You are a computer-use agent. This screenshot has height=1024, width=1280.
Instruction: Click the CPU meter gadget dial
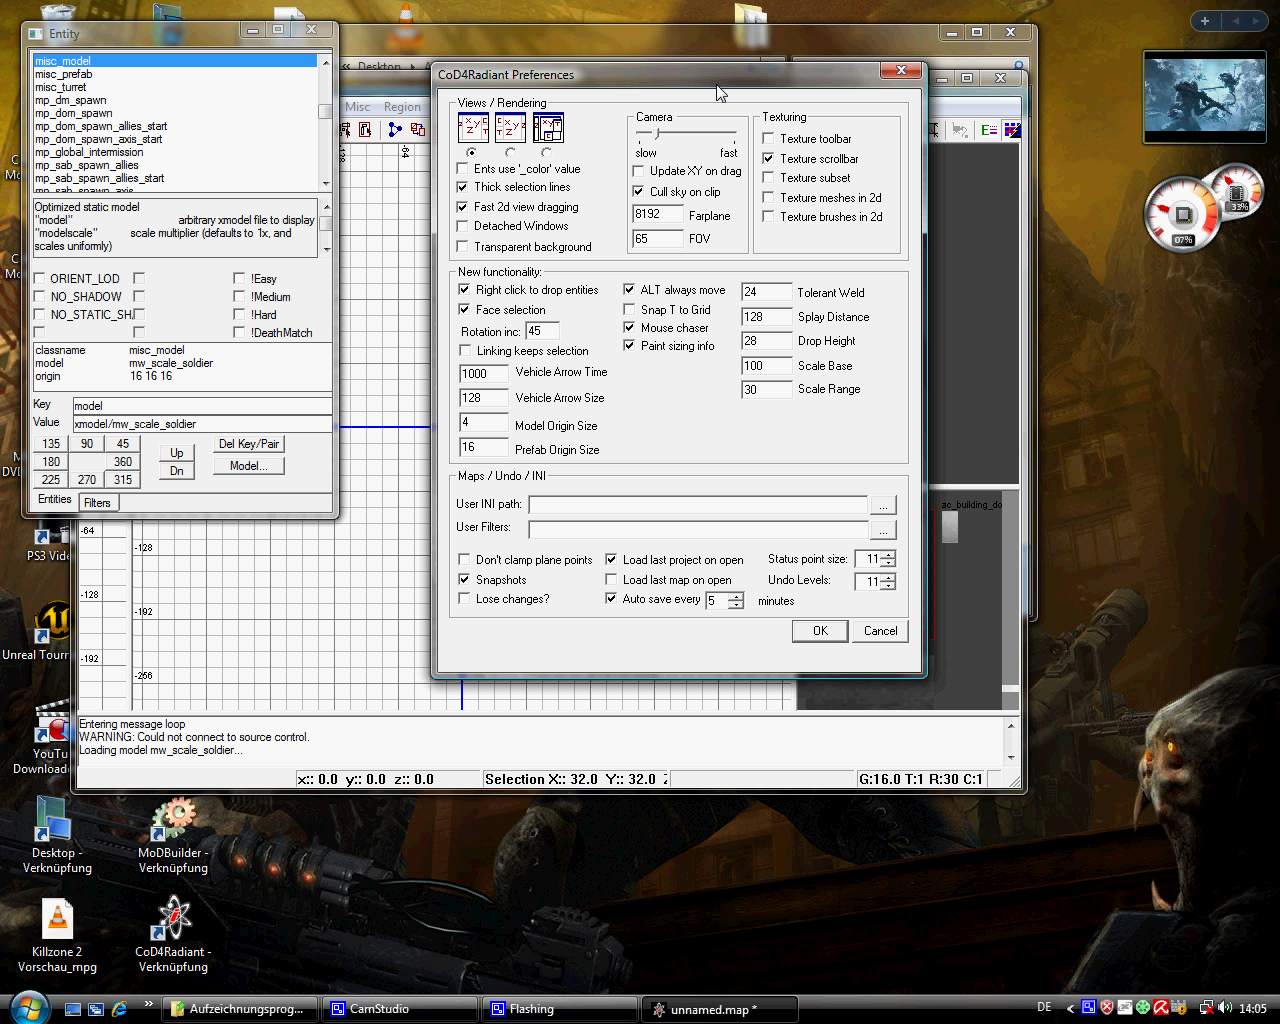(x=1183, y=215)
